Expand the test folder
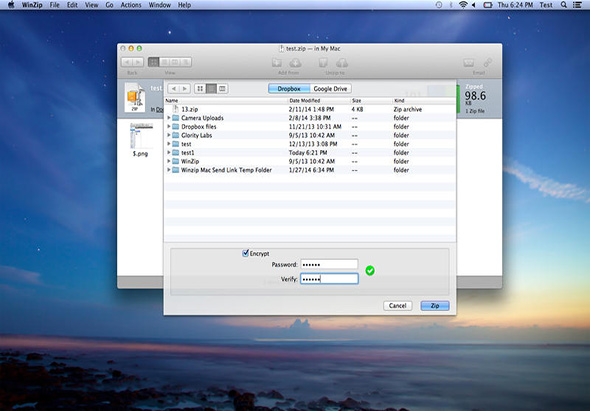The width and height of the screenshot is (590, 411). tap(169, 144)
